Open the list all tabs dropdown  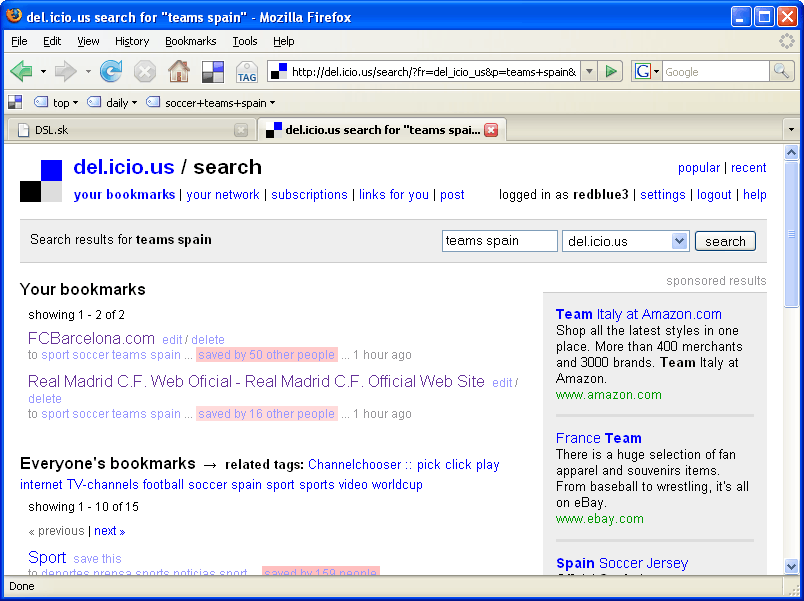tap(791, 130)
